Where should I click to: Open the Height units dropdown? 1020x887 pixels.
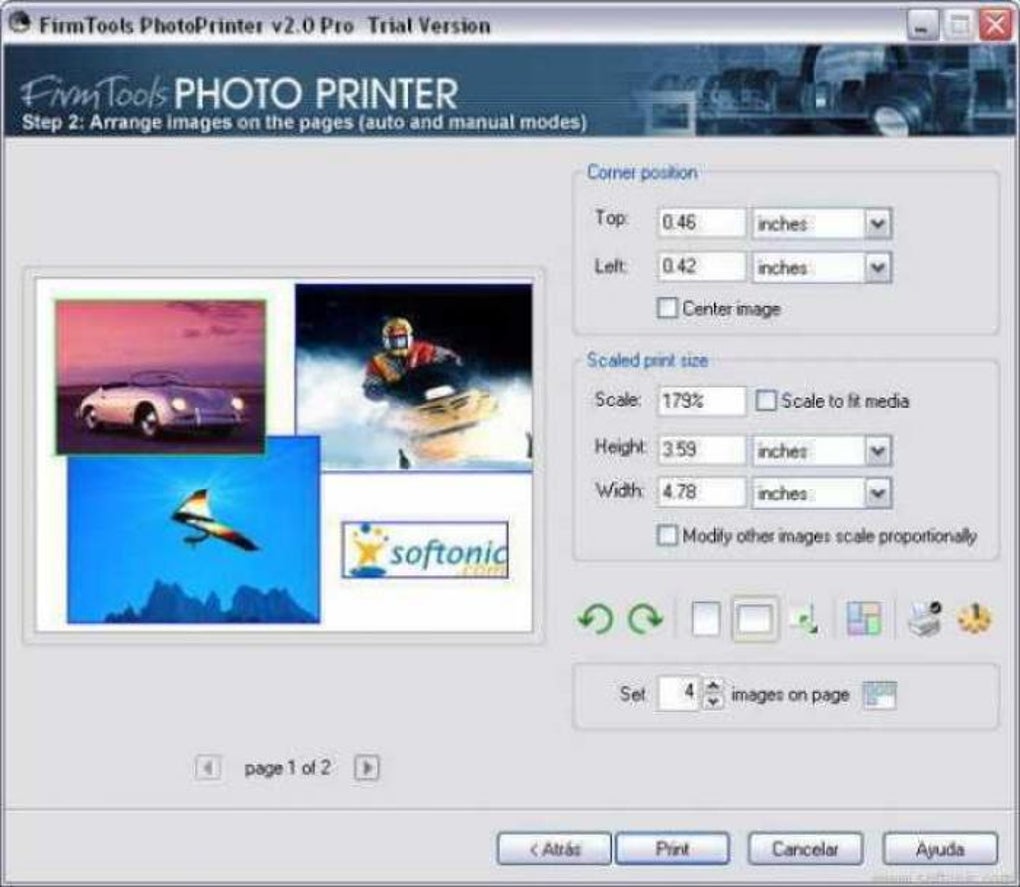(x=877, y=451)
